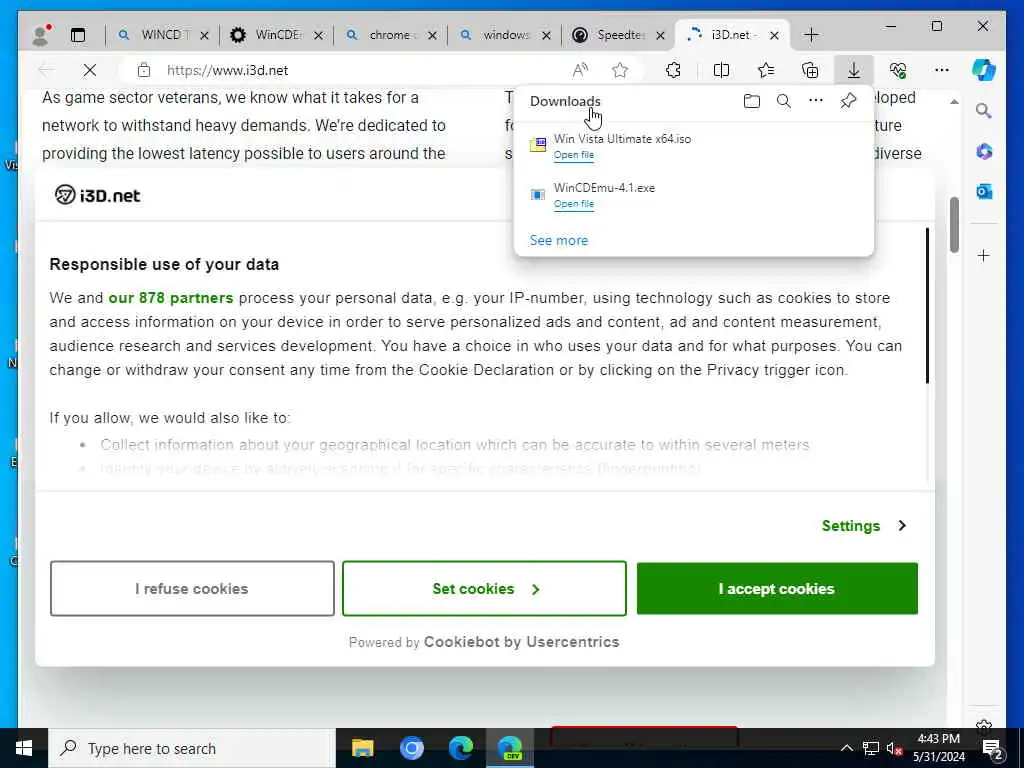This screenshot has width=1024, height=768.
Task: Click I refuse cookies button
Action: (192, 588)
